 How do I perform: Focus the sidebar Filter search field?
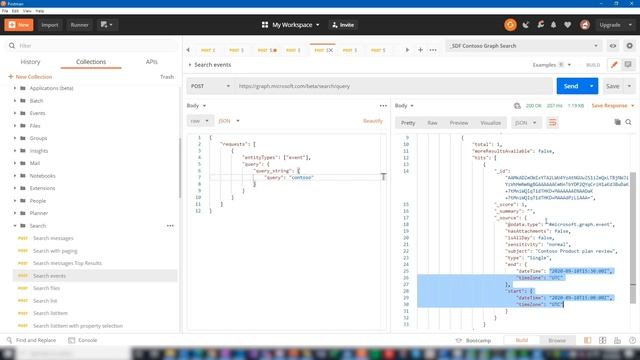92,46
